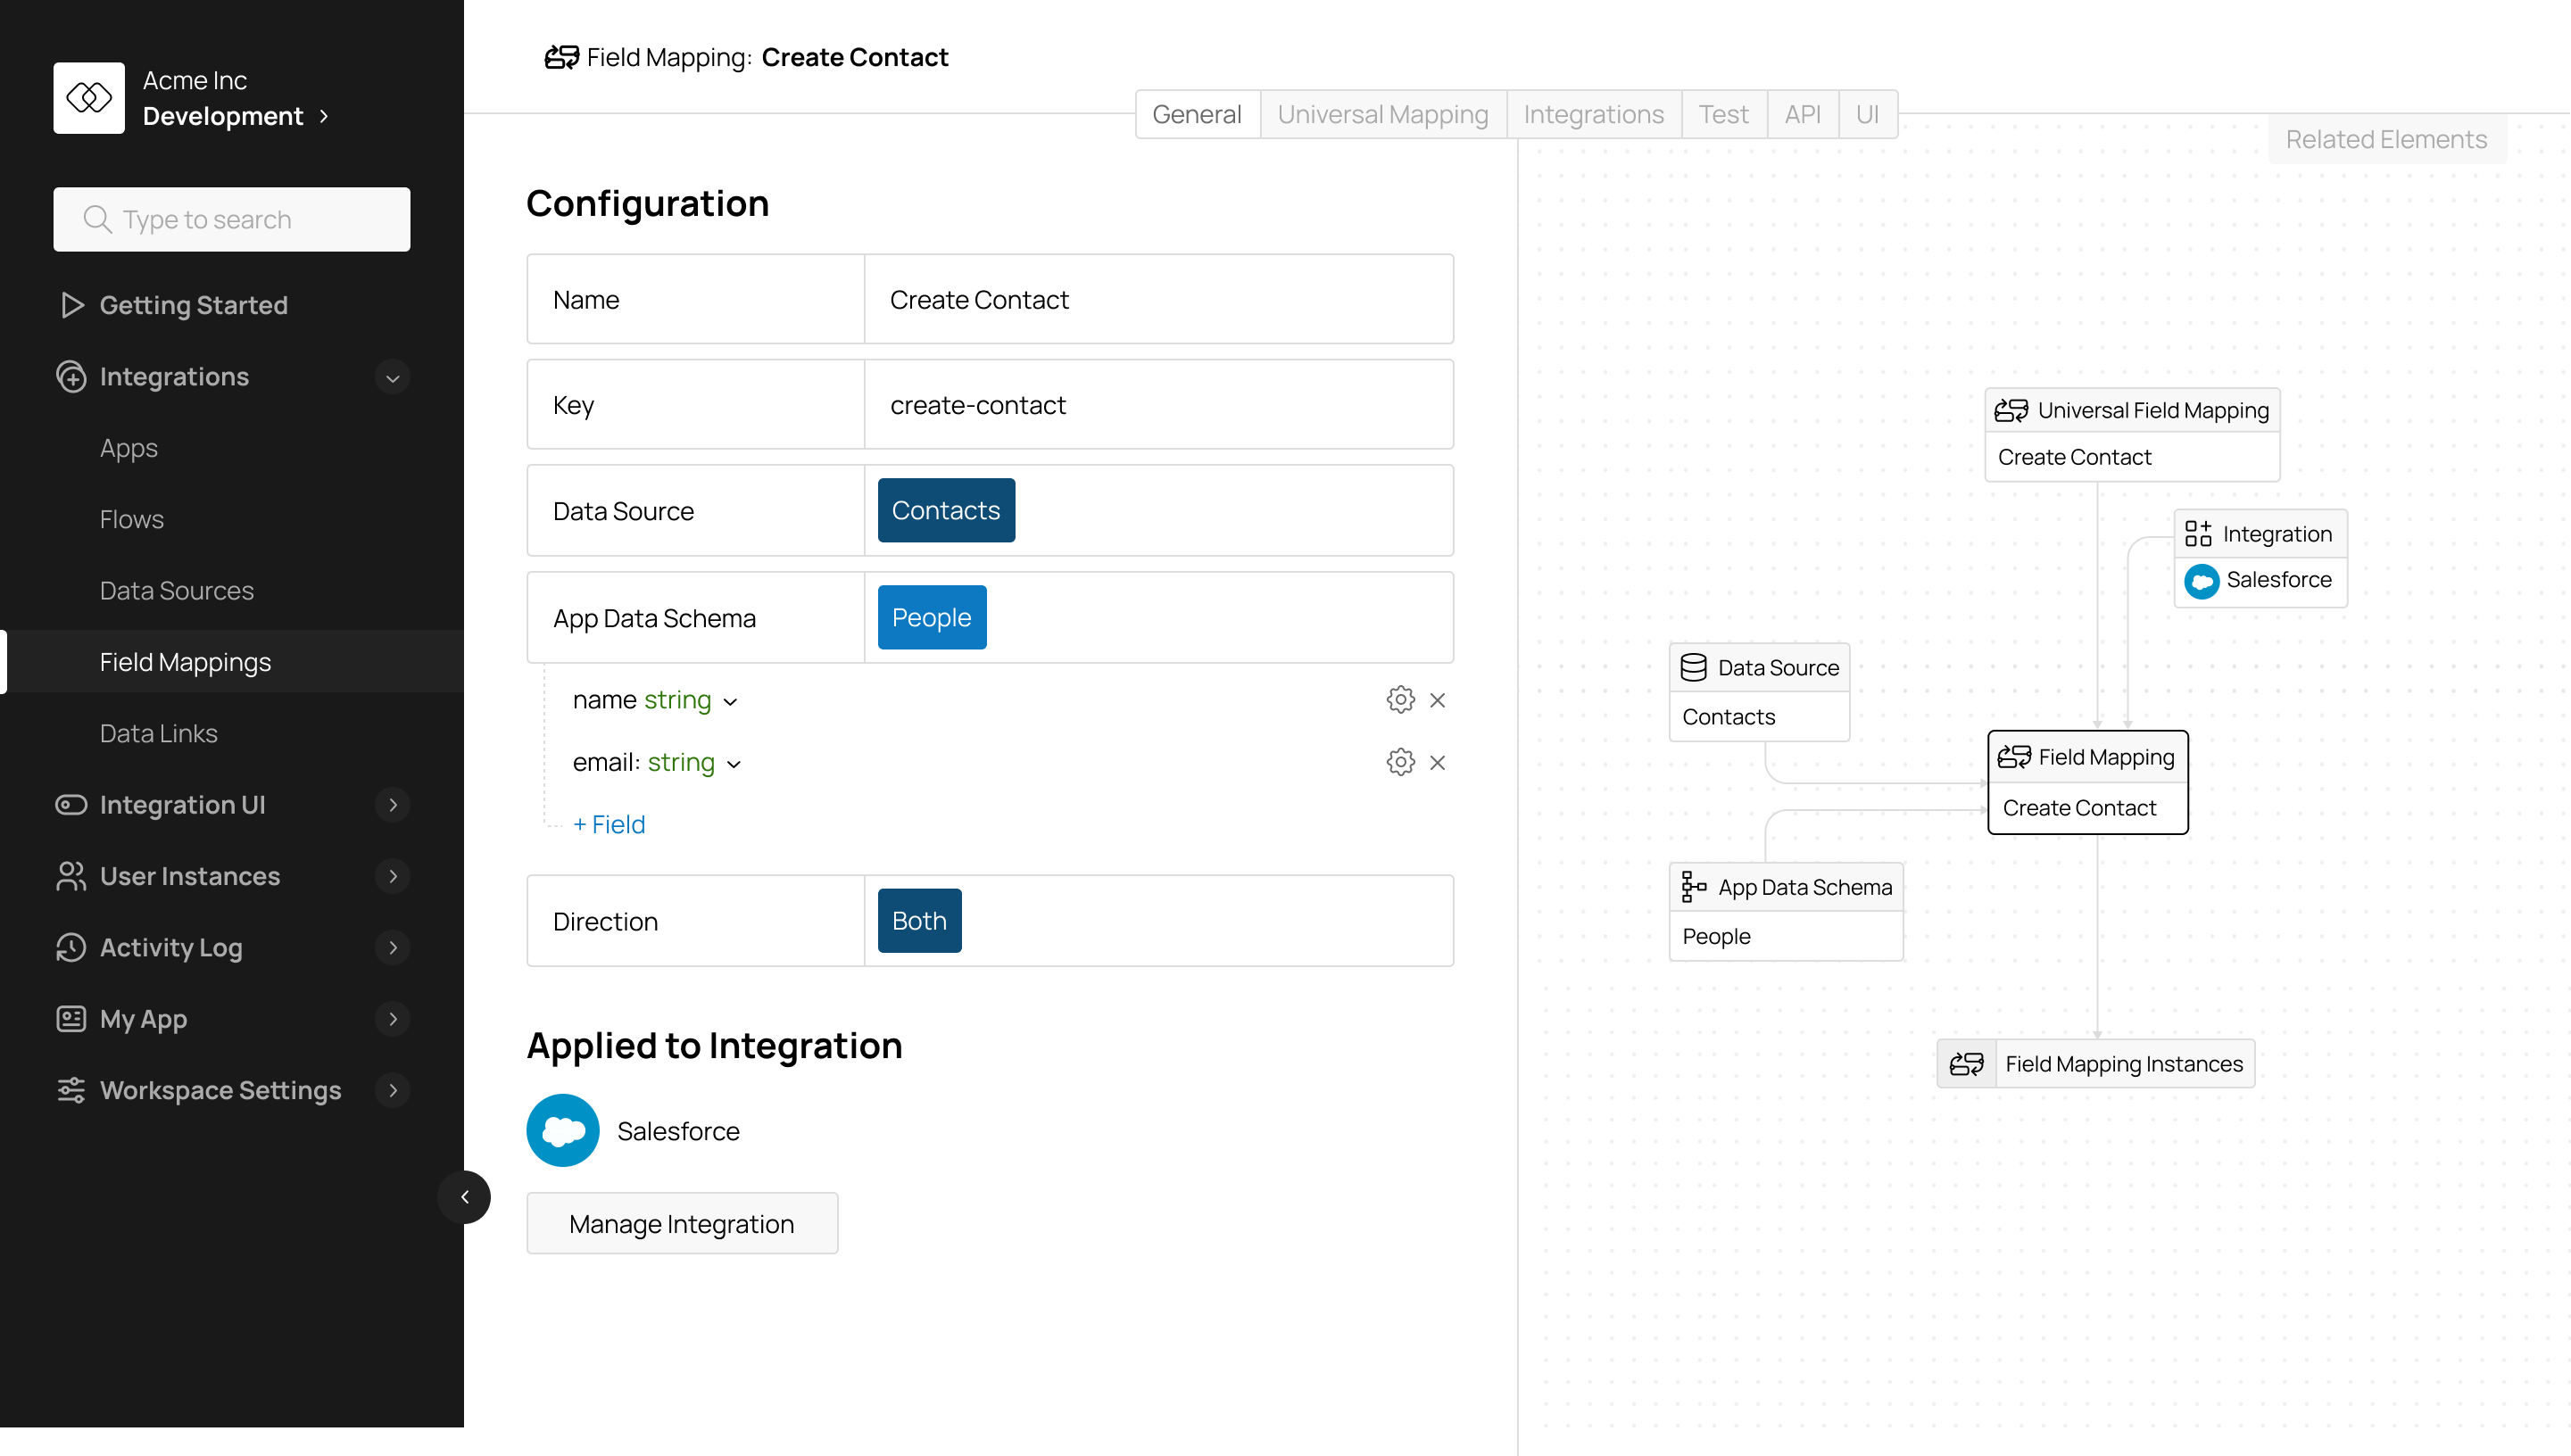Click the Manage Integration button

pos(682,1223)
